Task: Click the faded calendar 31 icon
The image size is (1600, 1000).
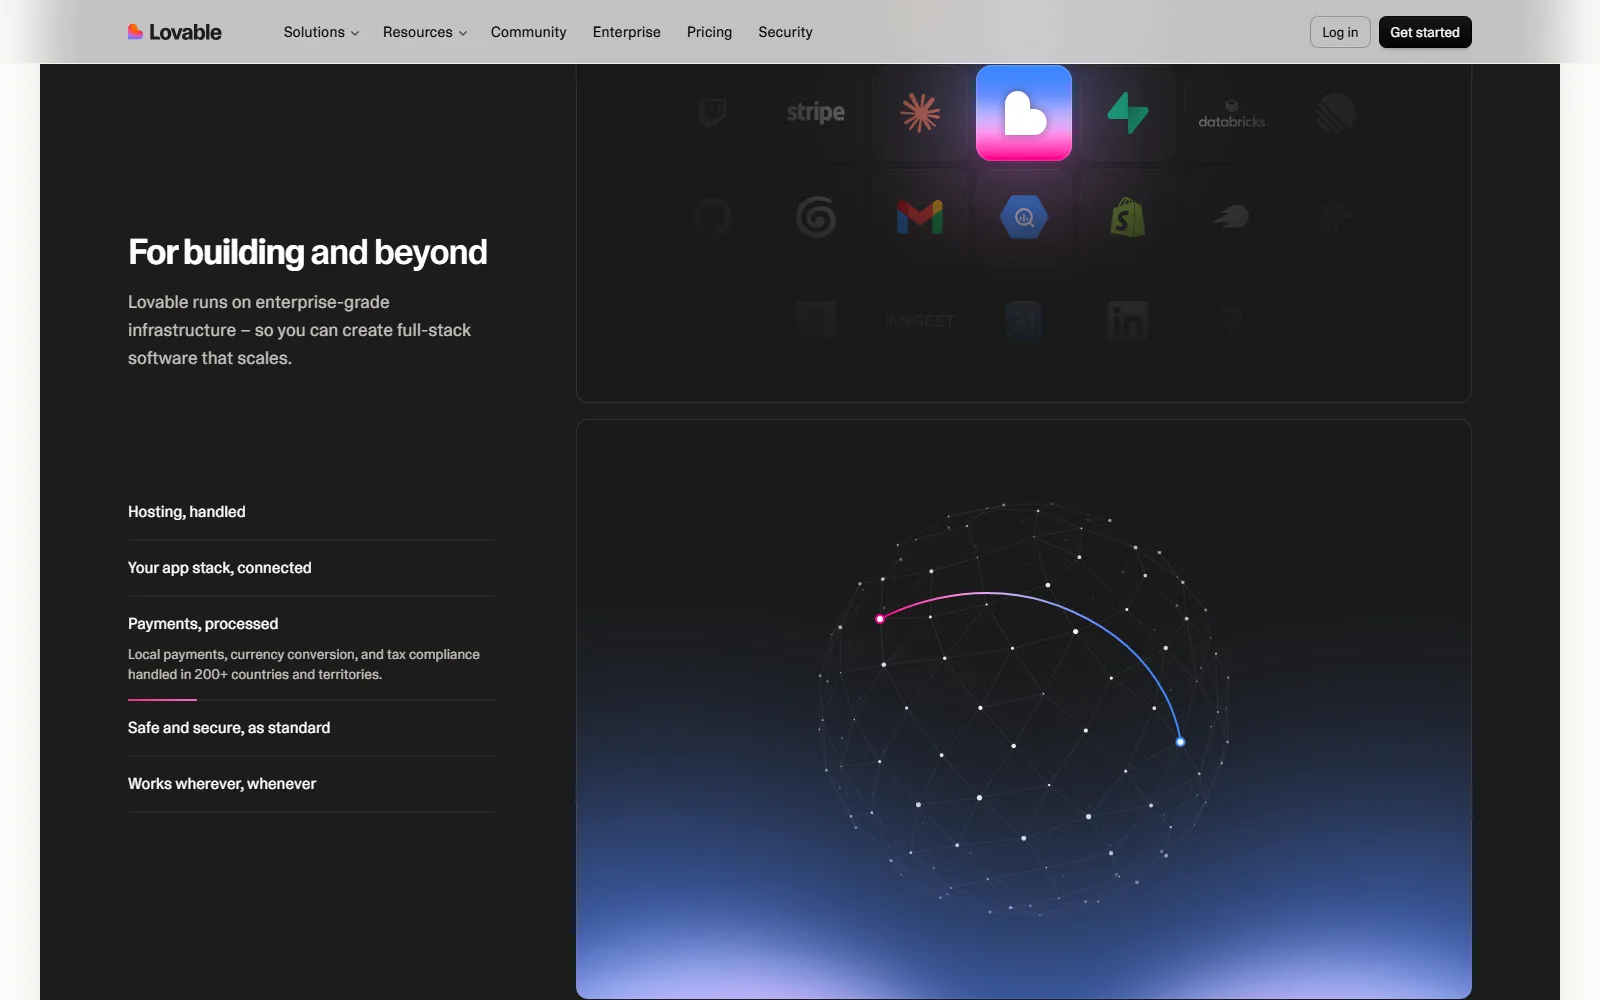Action: point(1024,321)
